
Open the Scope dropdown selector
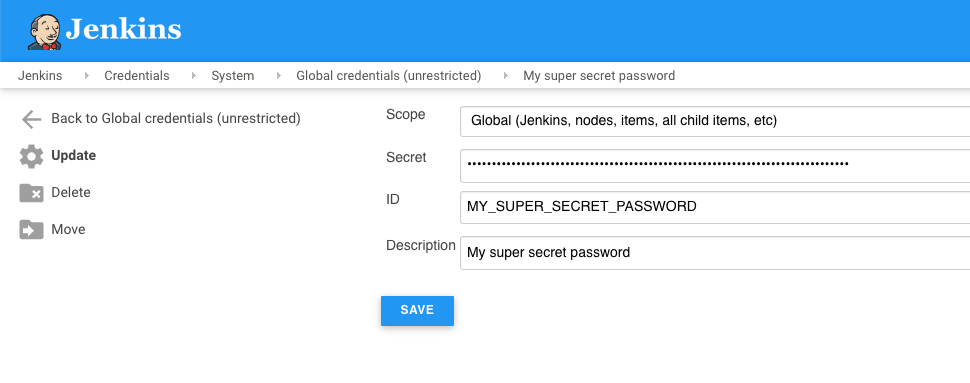coord(715,121)
